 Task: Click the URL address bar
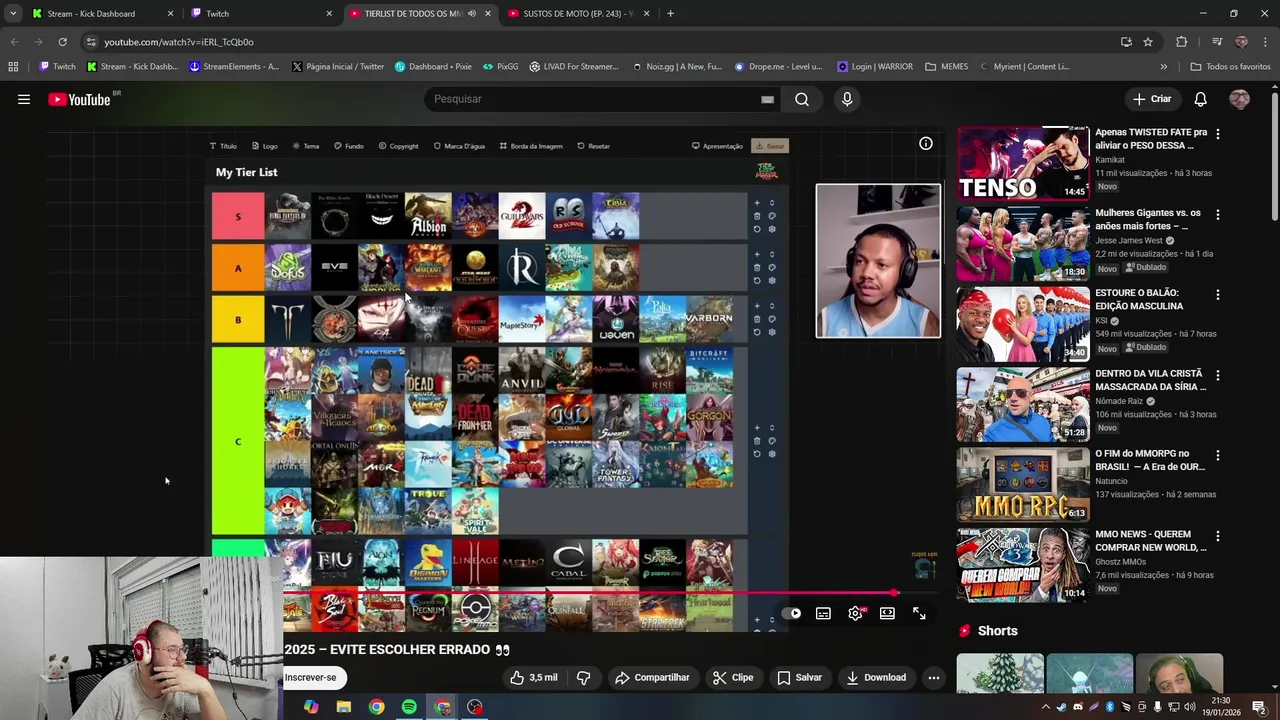[x=600, y=42]
